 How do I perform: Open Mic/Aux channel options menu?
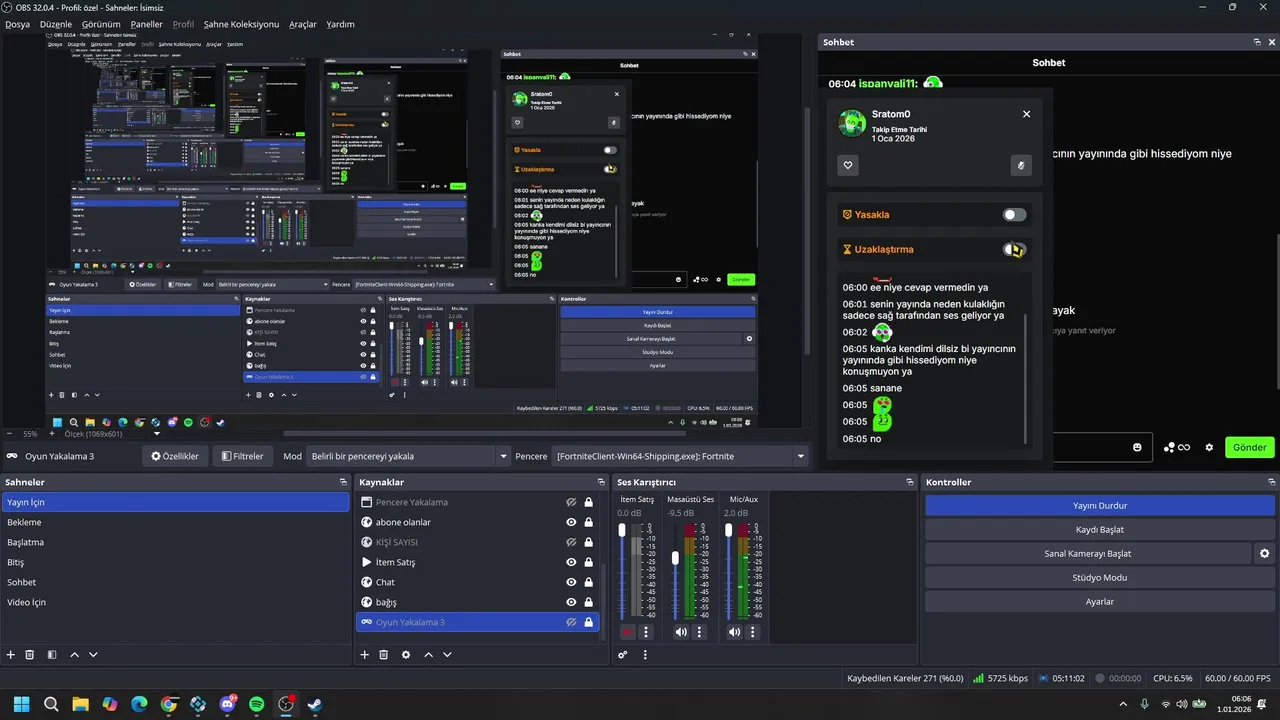click(x=752, y=632)
